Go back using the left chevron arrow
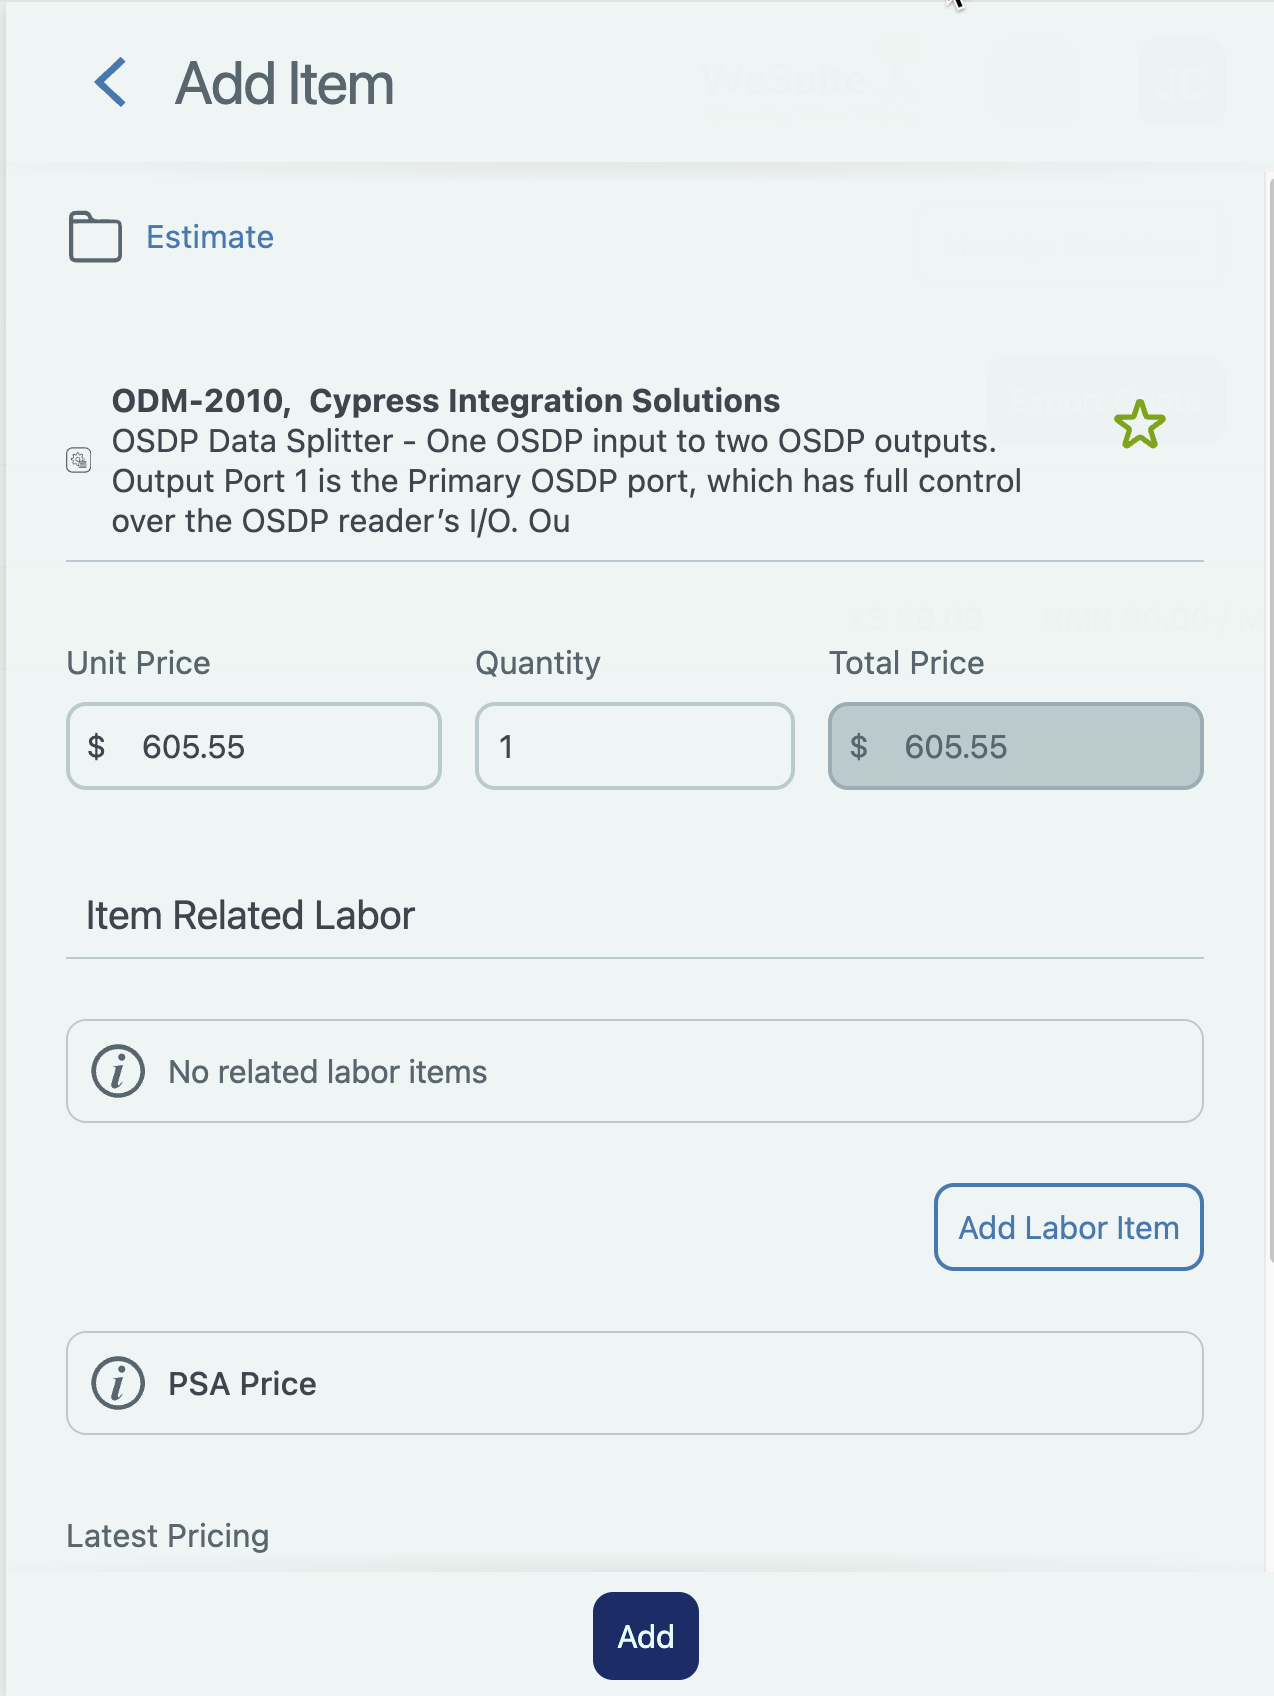 tap(111, 82)
